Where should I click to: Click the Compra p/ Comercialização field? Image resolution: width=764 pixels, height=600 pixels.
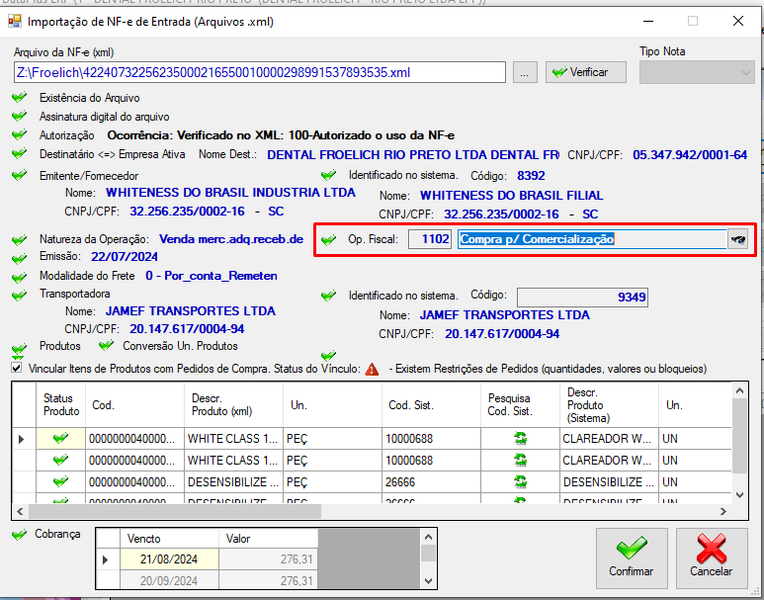(592, 239)
